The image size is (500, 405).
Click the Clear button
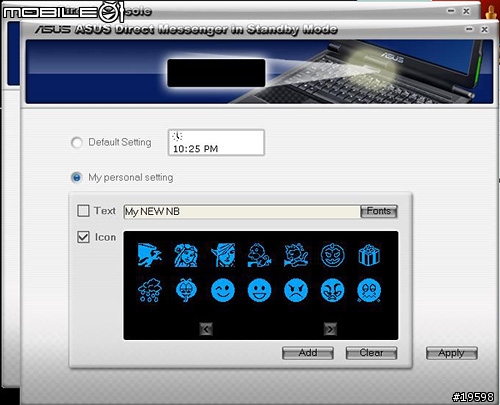click(x=371, y=353)
